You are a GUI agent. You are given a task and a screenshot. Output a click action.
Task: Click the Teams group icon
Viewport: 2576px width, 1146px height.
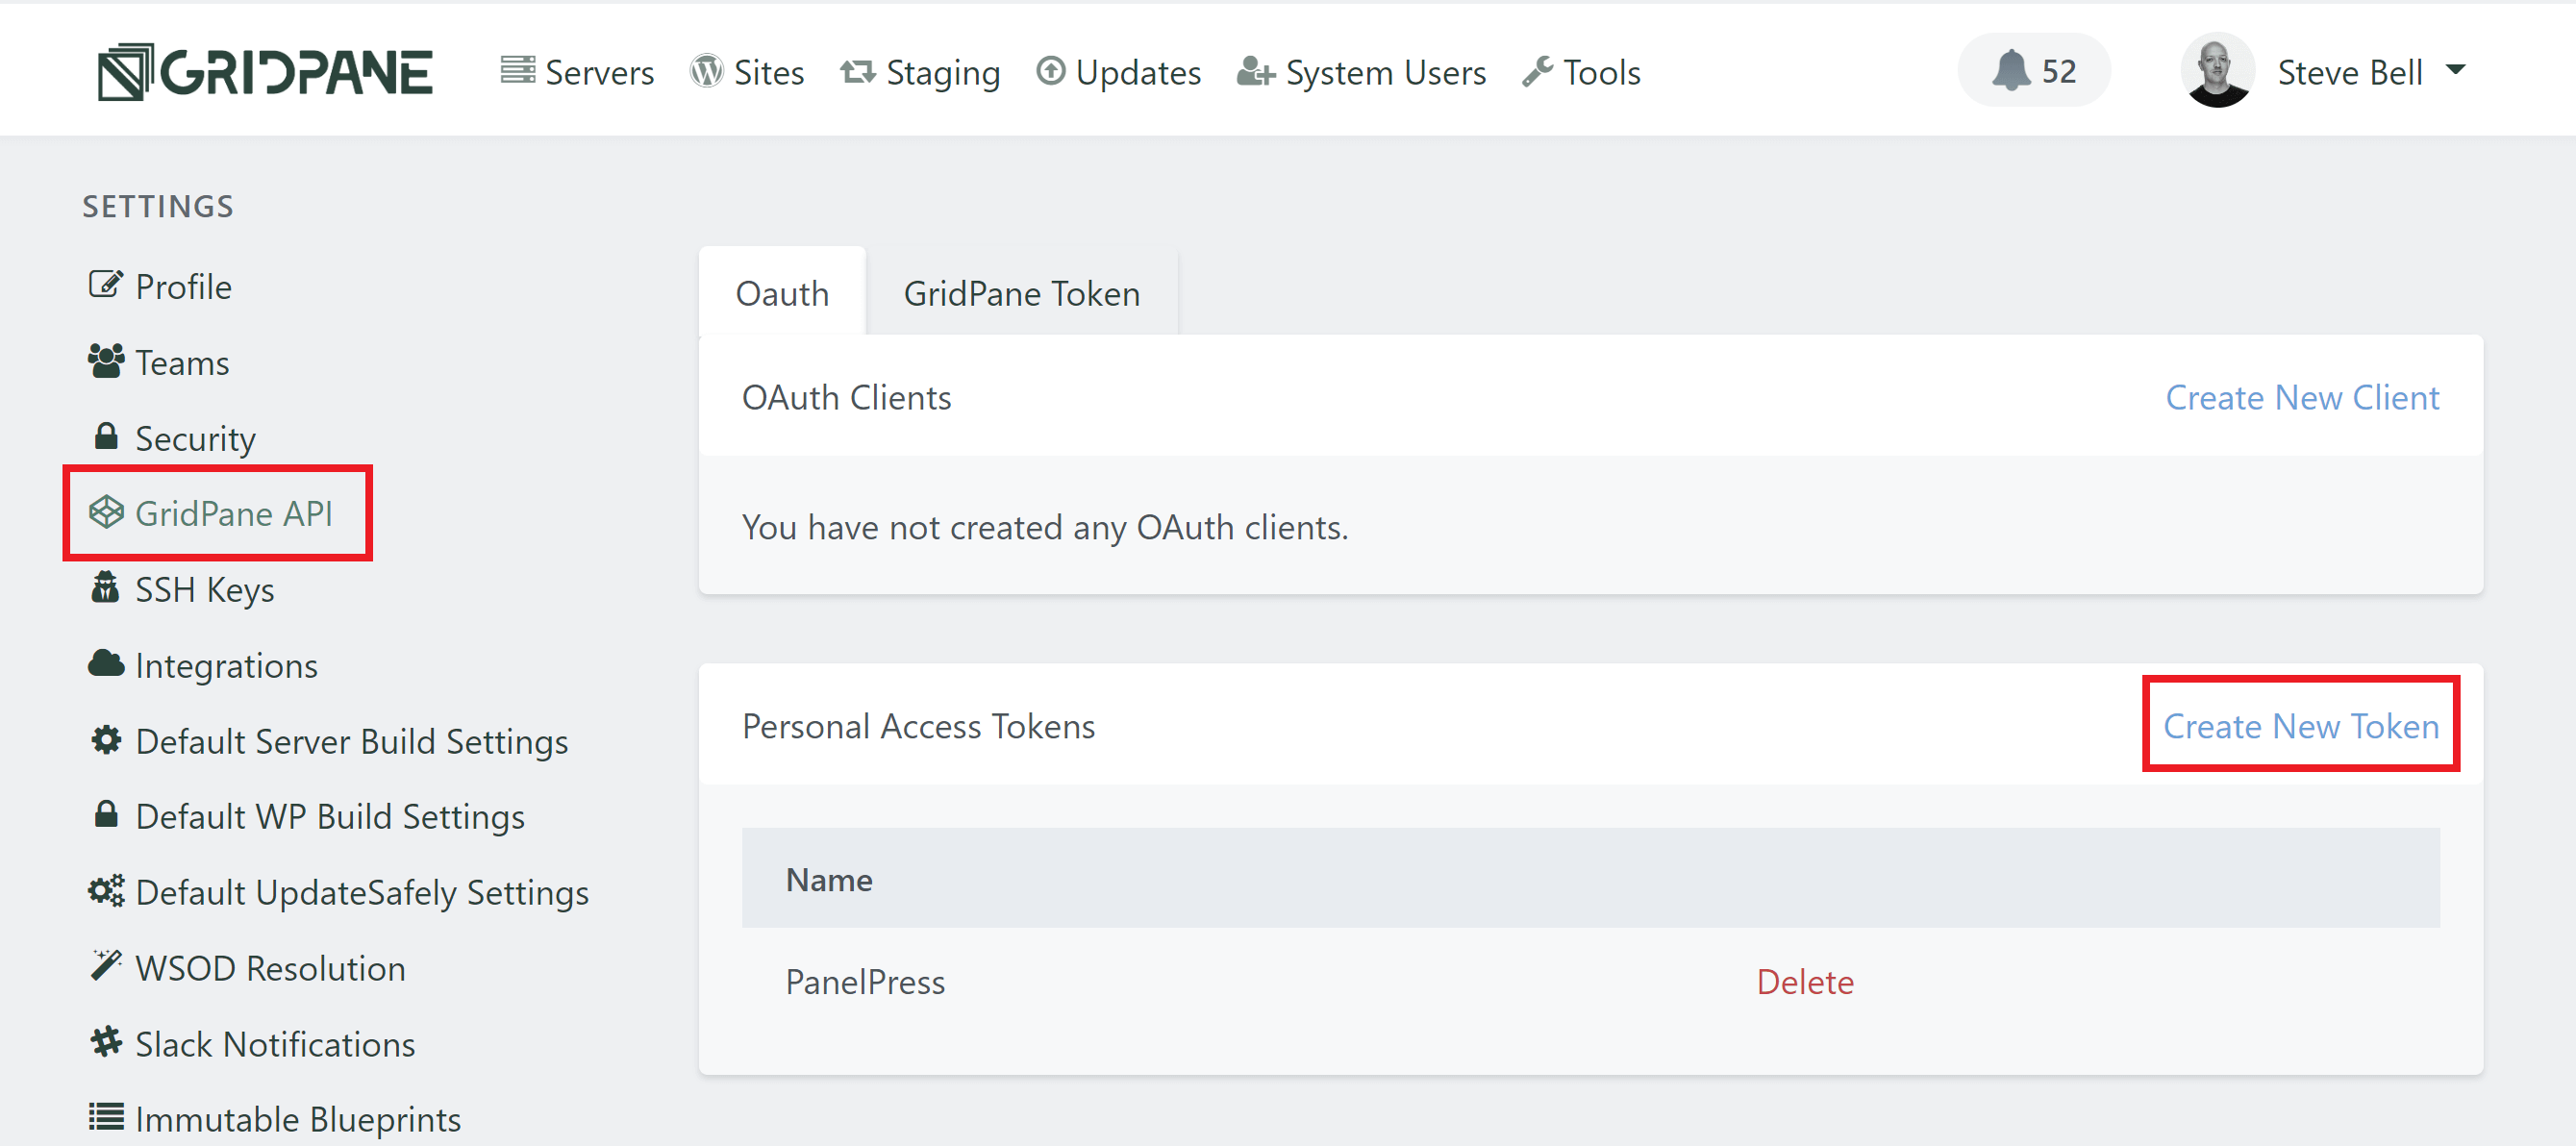(x=106, y=361)
